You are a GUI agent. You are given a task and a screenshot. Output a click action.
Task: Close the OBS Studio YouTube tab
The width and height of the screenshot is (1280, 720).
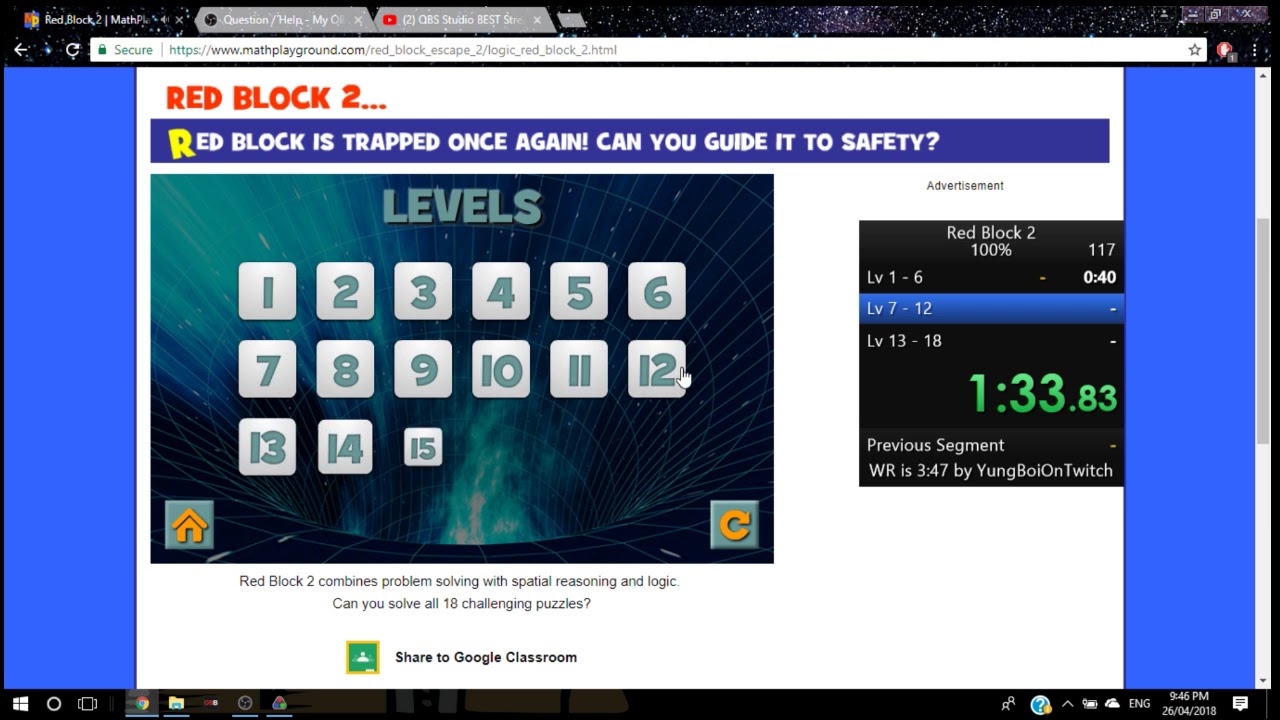pos(539,20)
